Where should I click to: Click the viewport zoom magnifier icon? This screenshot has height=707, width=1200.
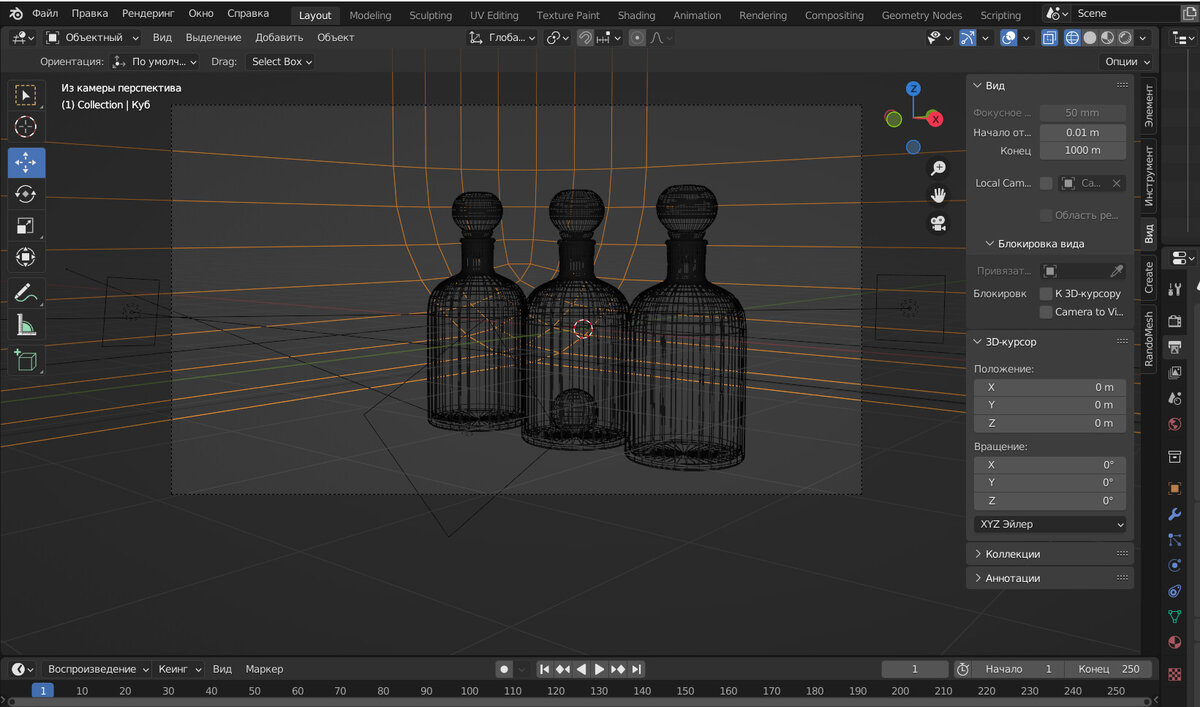[x=938, y=168]
